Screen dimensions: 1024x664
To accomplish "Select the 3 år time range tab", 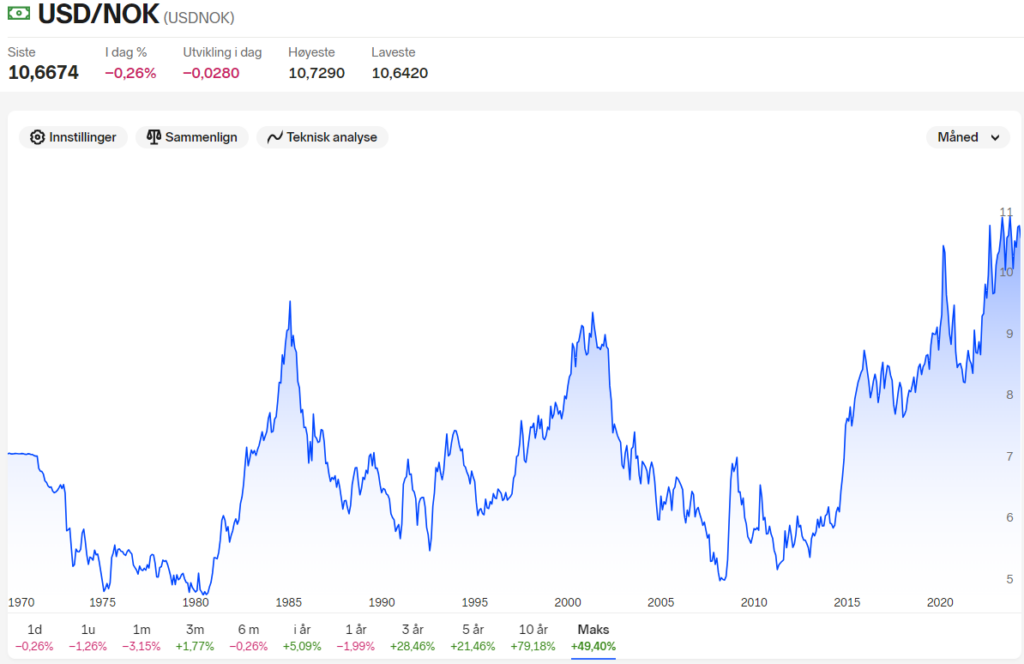I will tap(412, 637).
